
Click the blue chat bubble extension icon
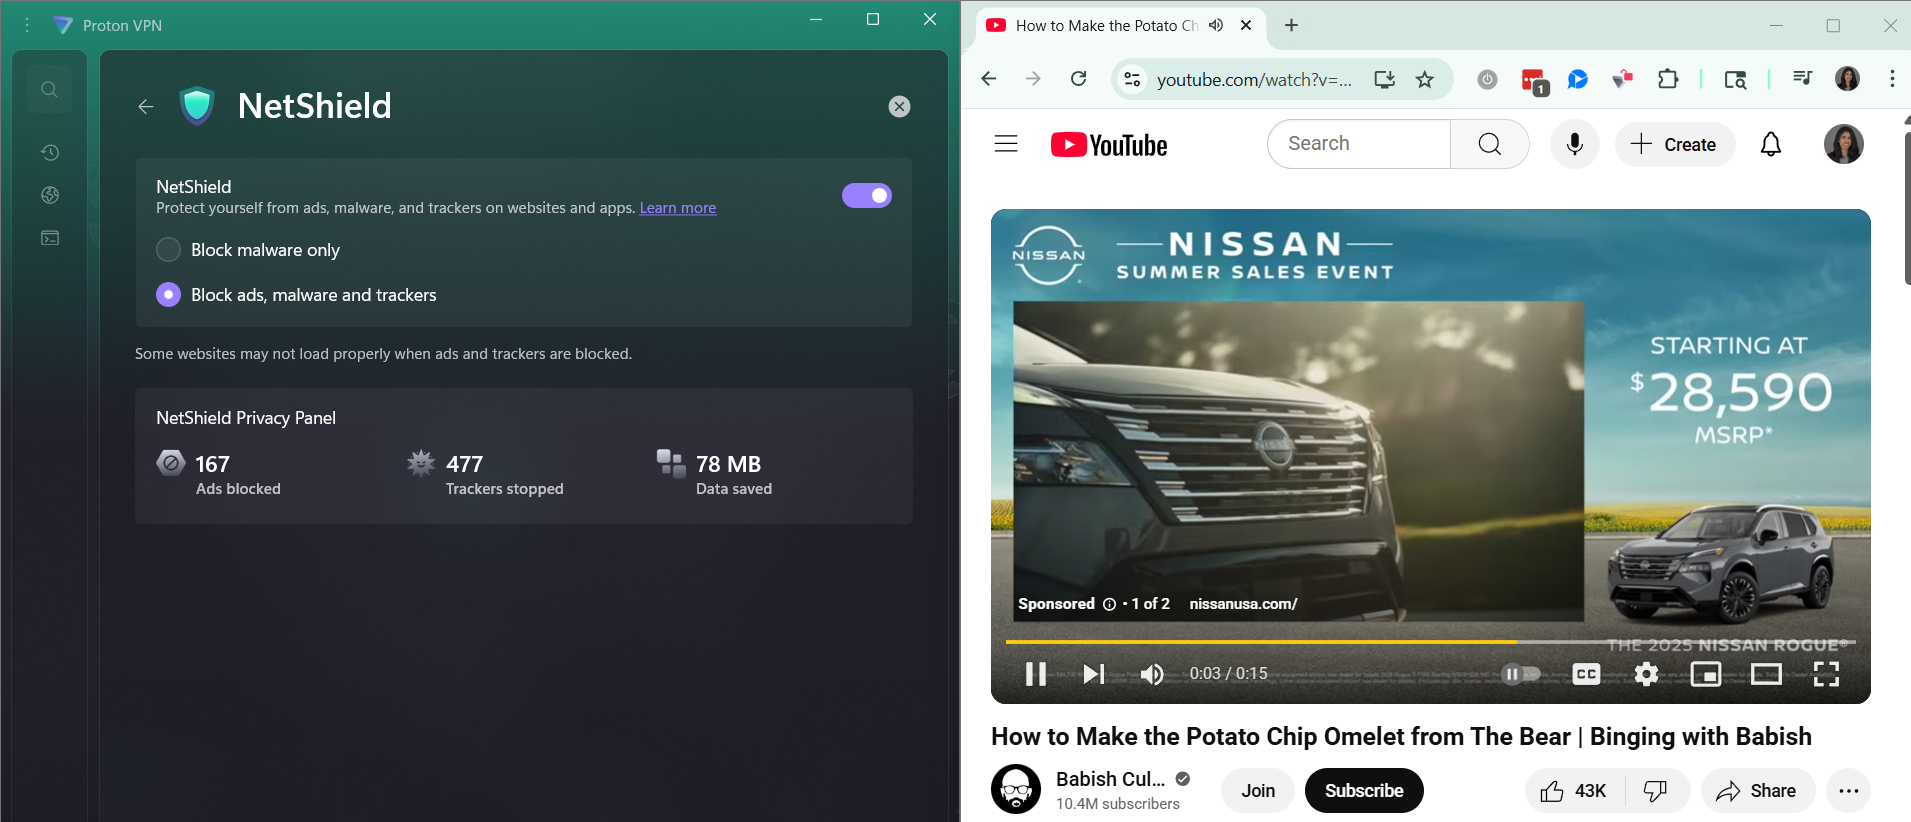coord(1578,79)
